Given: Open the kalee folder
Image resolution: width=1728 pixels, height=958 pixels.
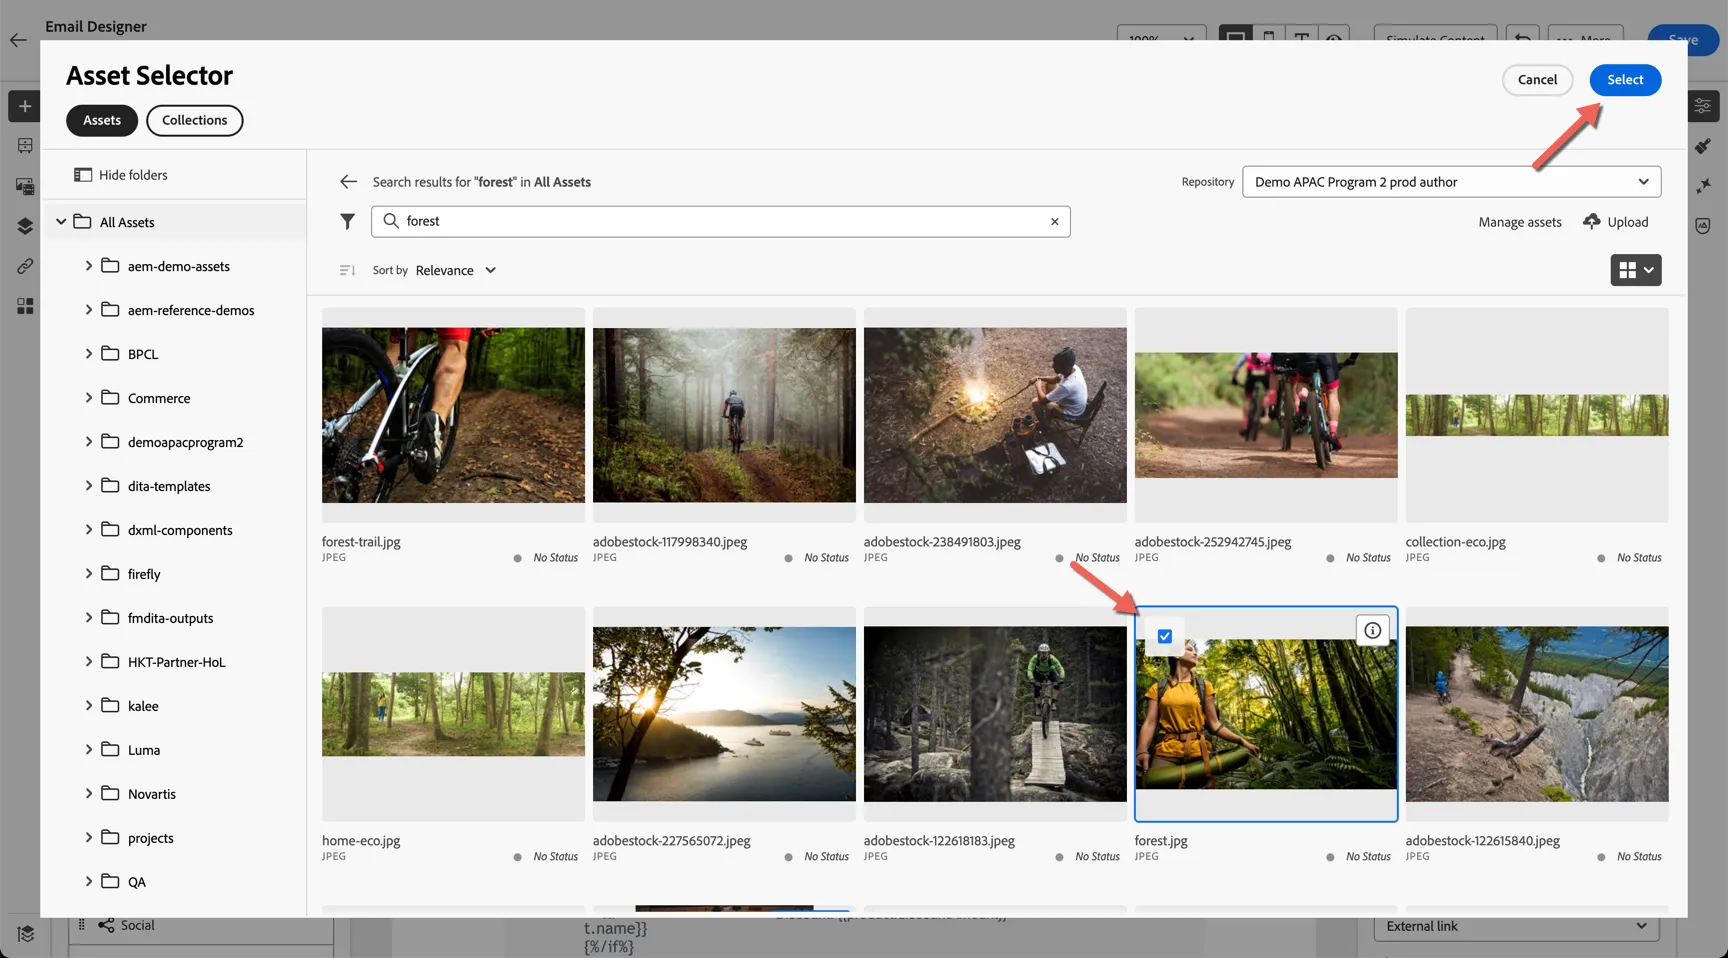Looking at the screenshot, I should click(x=143, y=706).
